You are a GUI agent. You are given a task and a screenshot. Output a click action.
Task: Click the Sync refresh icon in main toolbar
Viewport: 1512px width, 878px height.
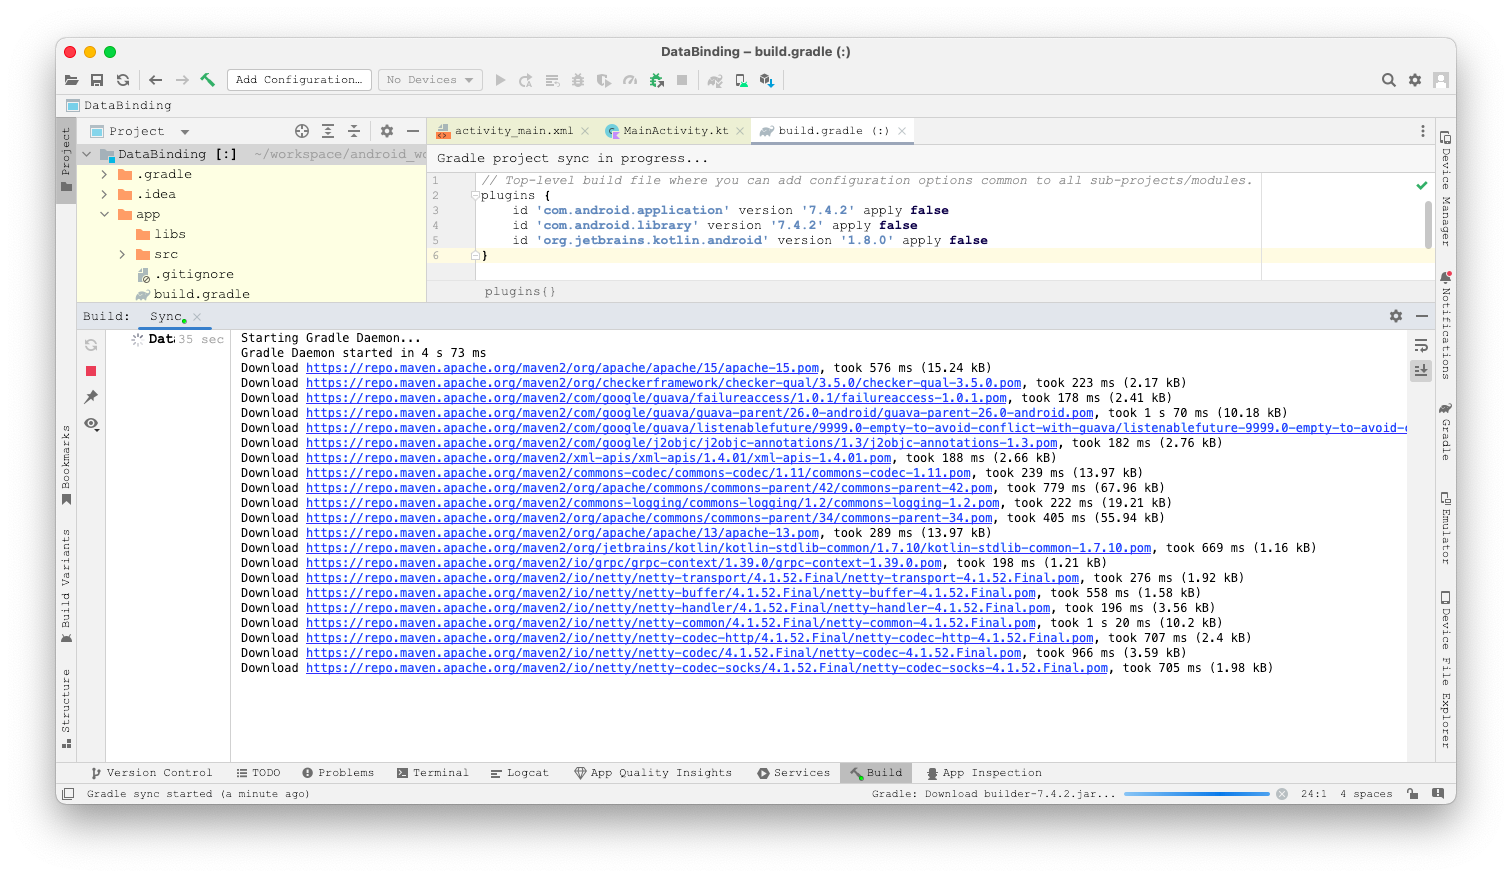tap(123, 80)
